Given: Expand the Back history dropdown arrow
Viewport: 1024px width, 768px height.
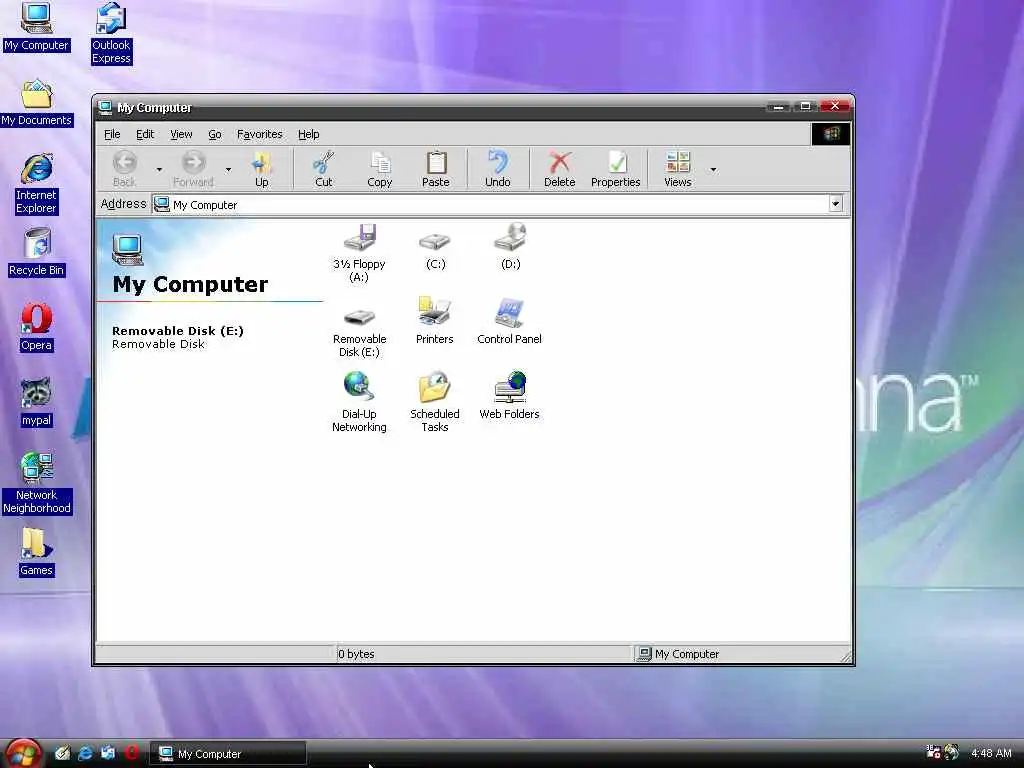Looking at the screenshot, I should [159, 170].
